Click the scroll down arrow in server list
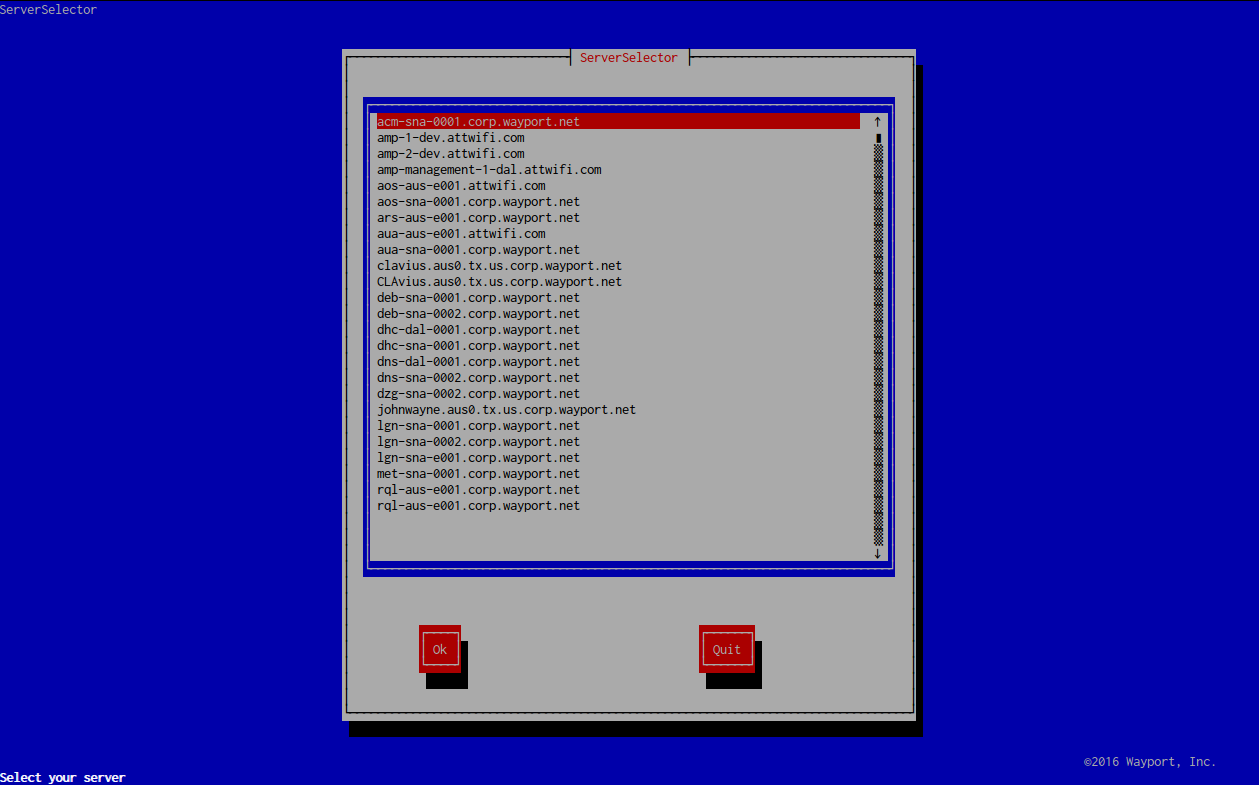The height and width of the screenshot is (785, 1259). click(x=878, y=553)
